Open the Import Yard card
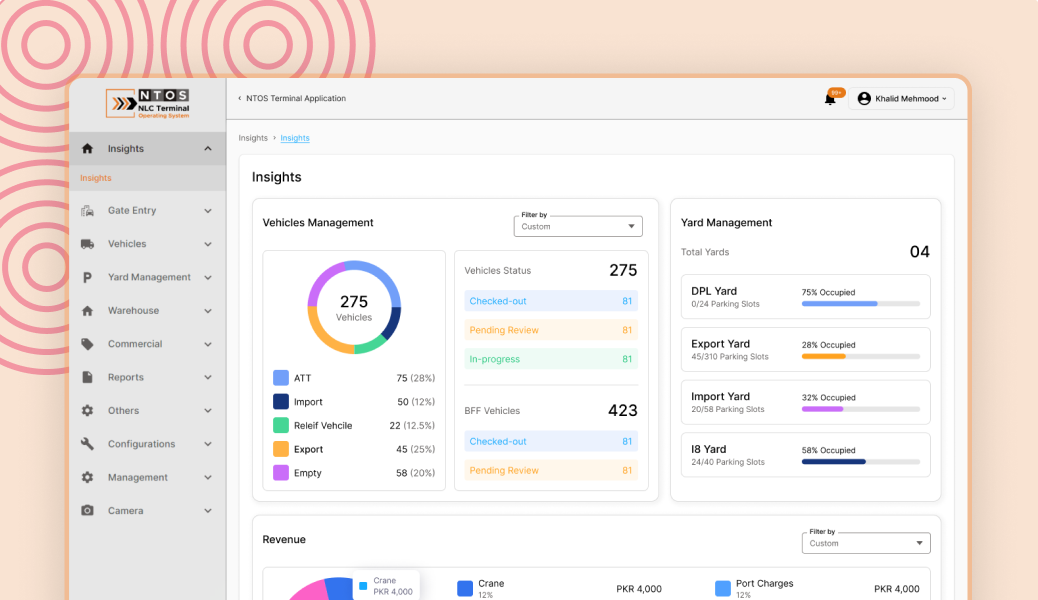This screenshot has width=1038, height=600. coord(806,402)
